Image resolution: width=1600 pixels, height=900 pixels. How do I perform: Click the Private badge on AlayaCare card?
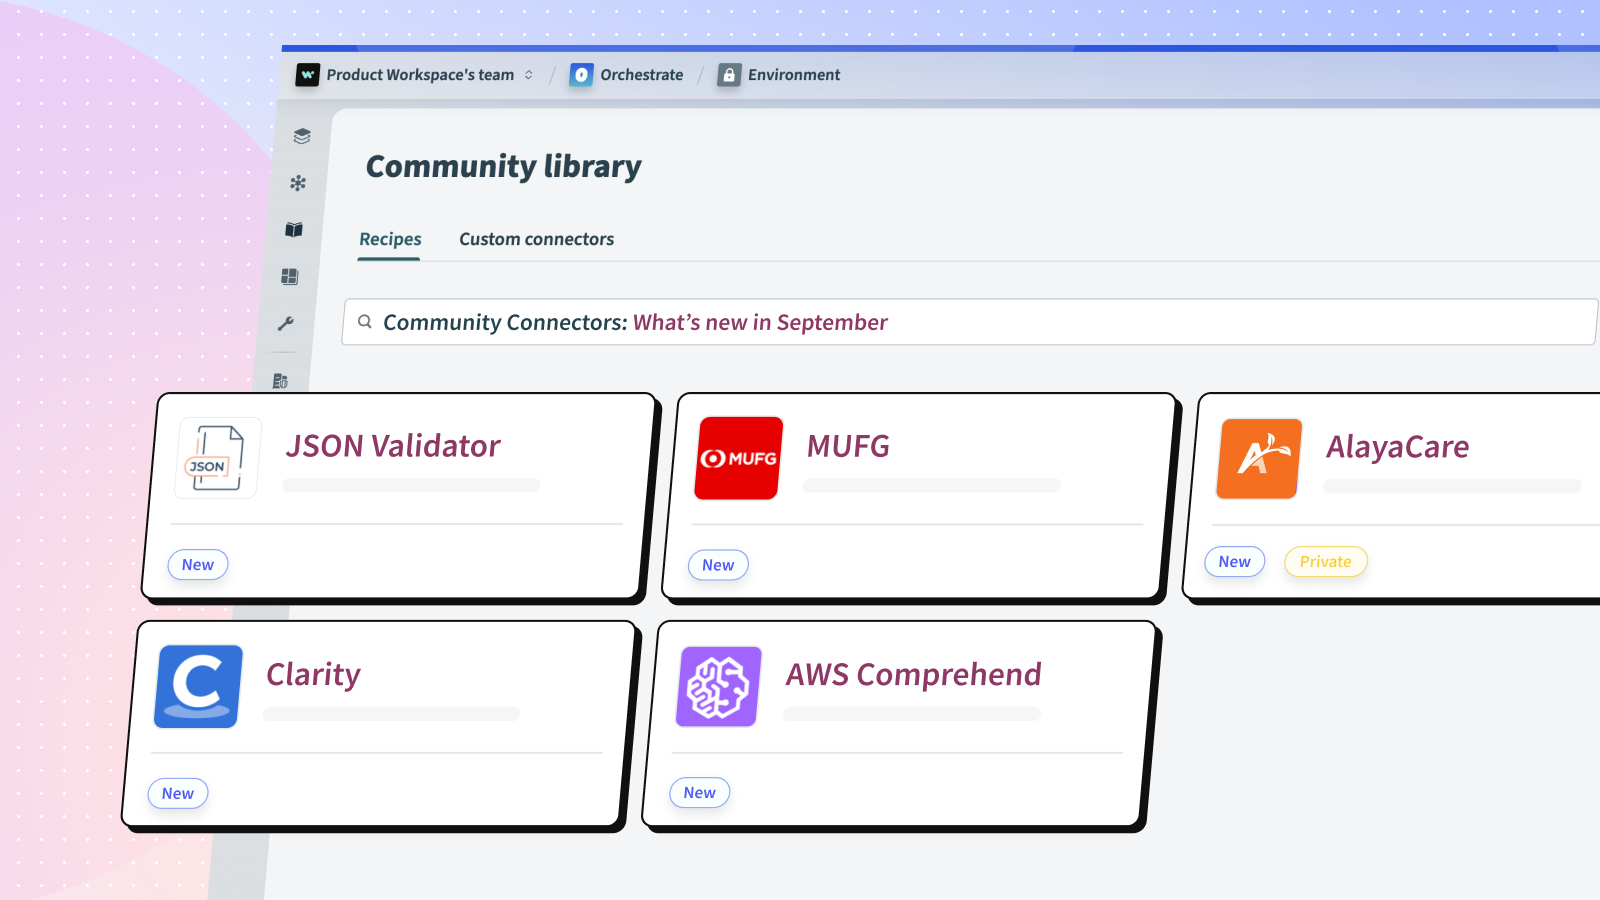[1325, 562]
